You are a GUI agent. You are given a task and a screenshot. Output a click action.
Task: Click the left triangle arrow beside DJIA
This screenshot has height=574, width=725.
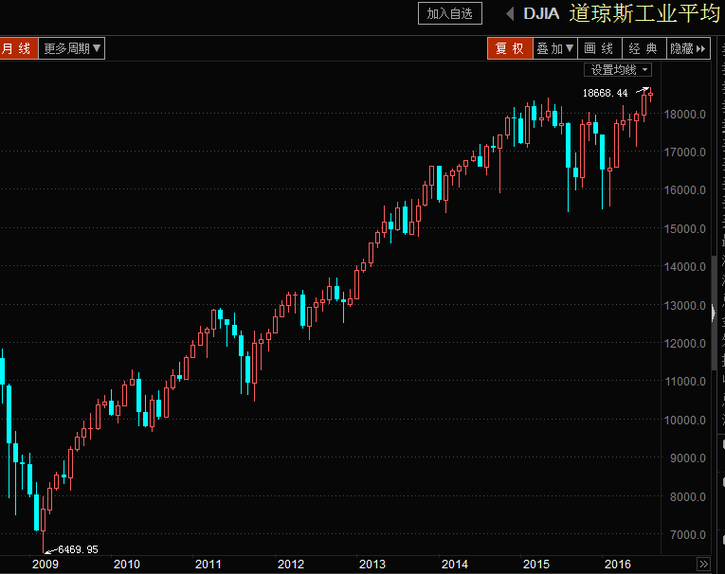(509, 13)
